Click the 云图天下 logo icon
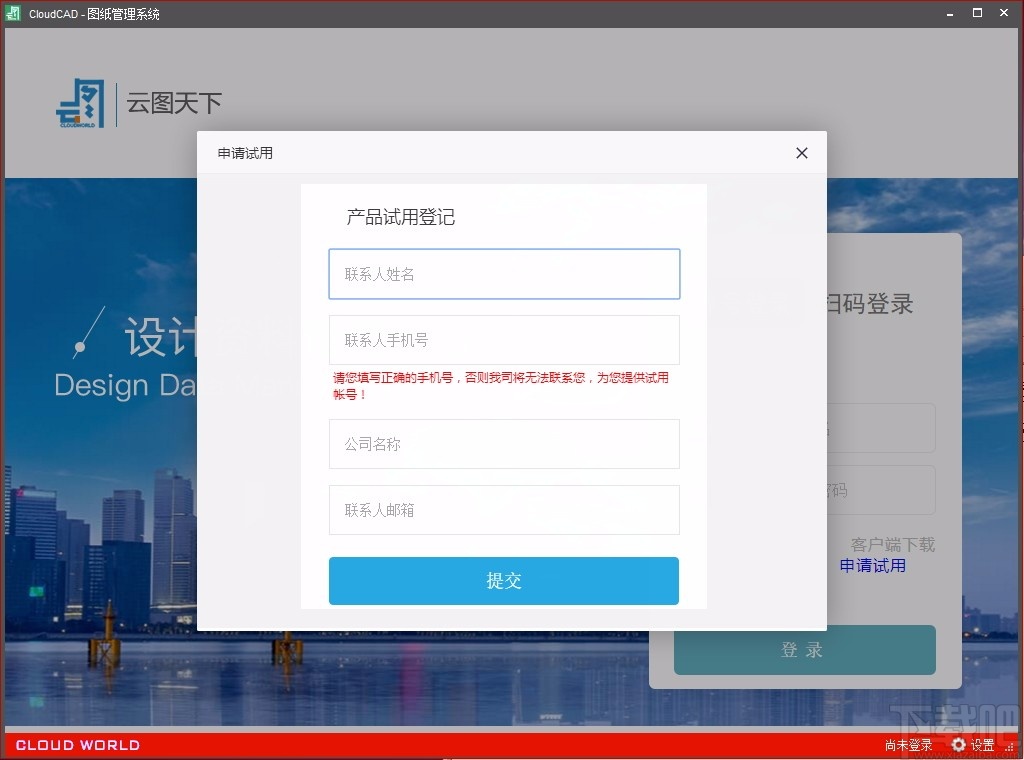 82,103
